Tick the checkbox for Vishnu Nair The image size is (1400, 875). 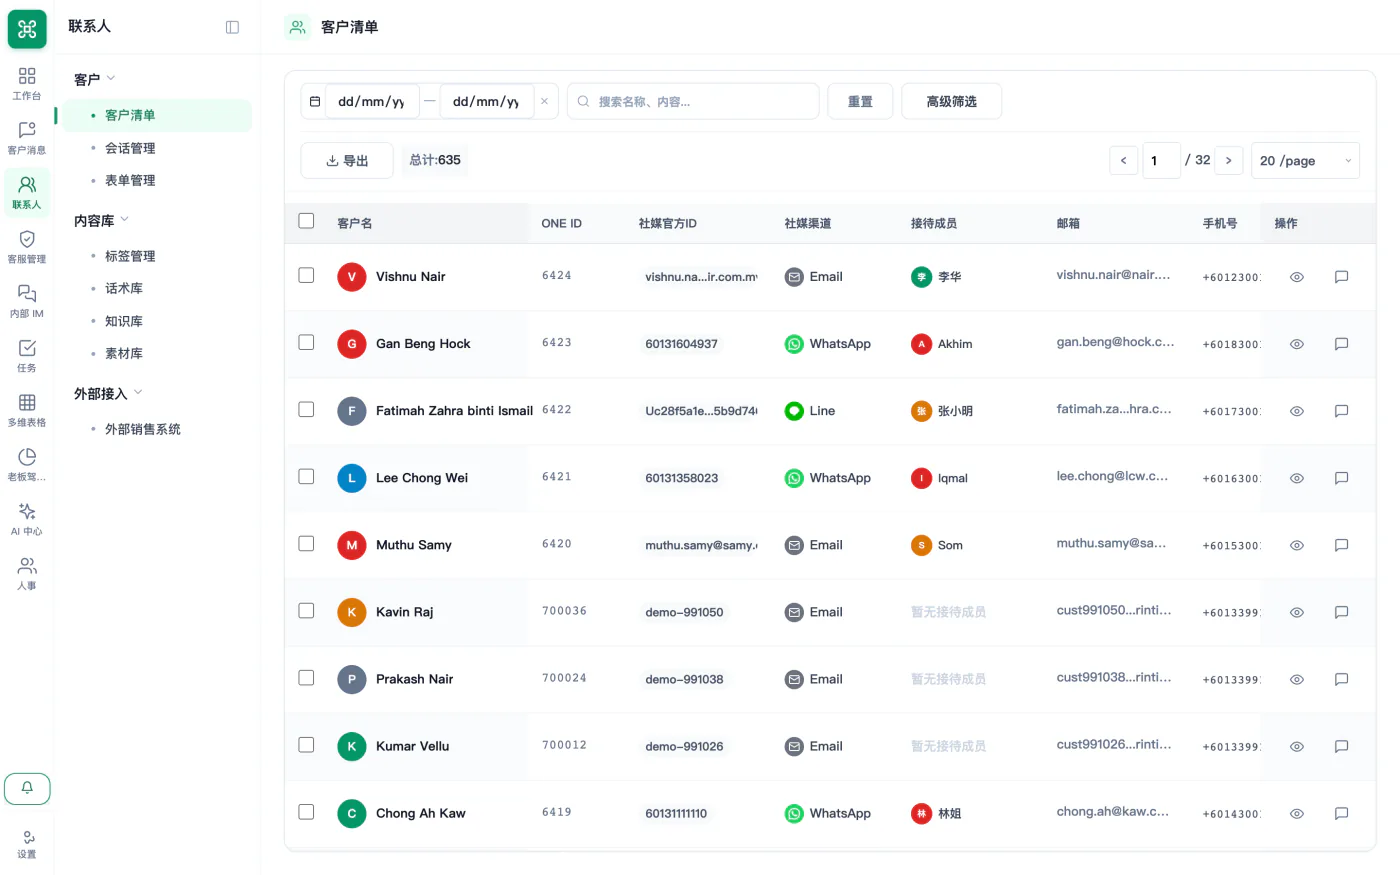(x=306, y=275)
